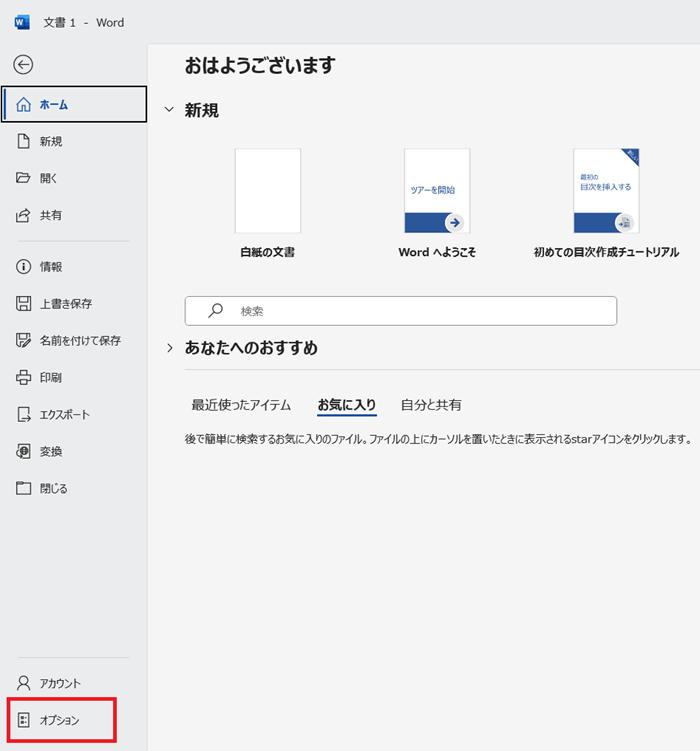
Task: Open the 新規 menu label in sidebar
Action: [51, 141]
